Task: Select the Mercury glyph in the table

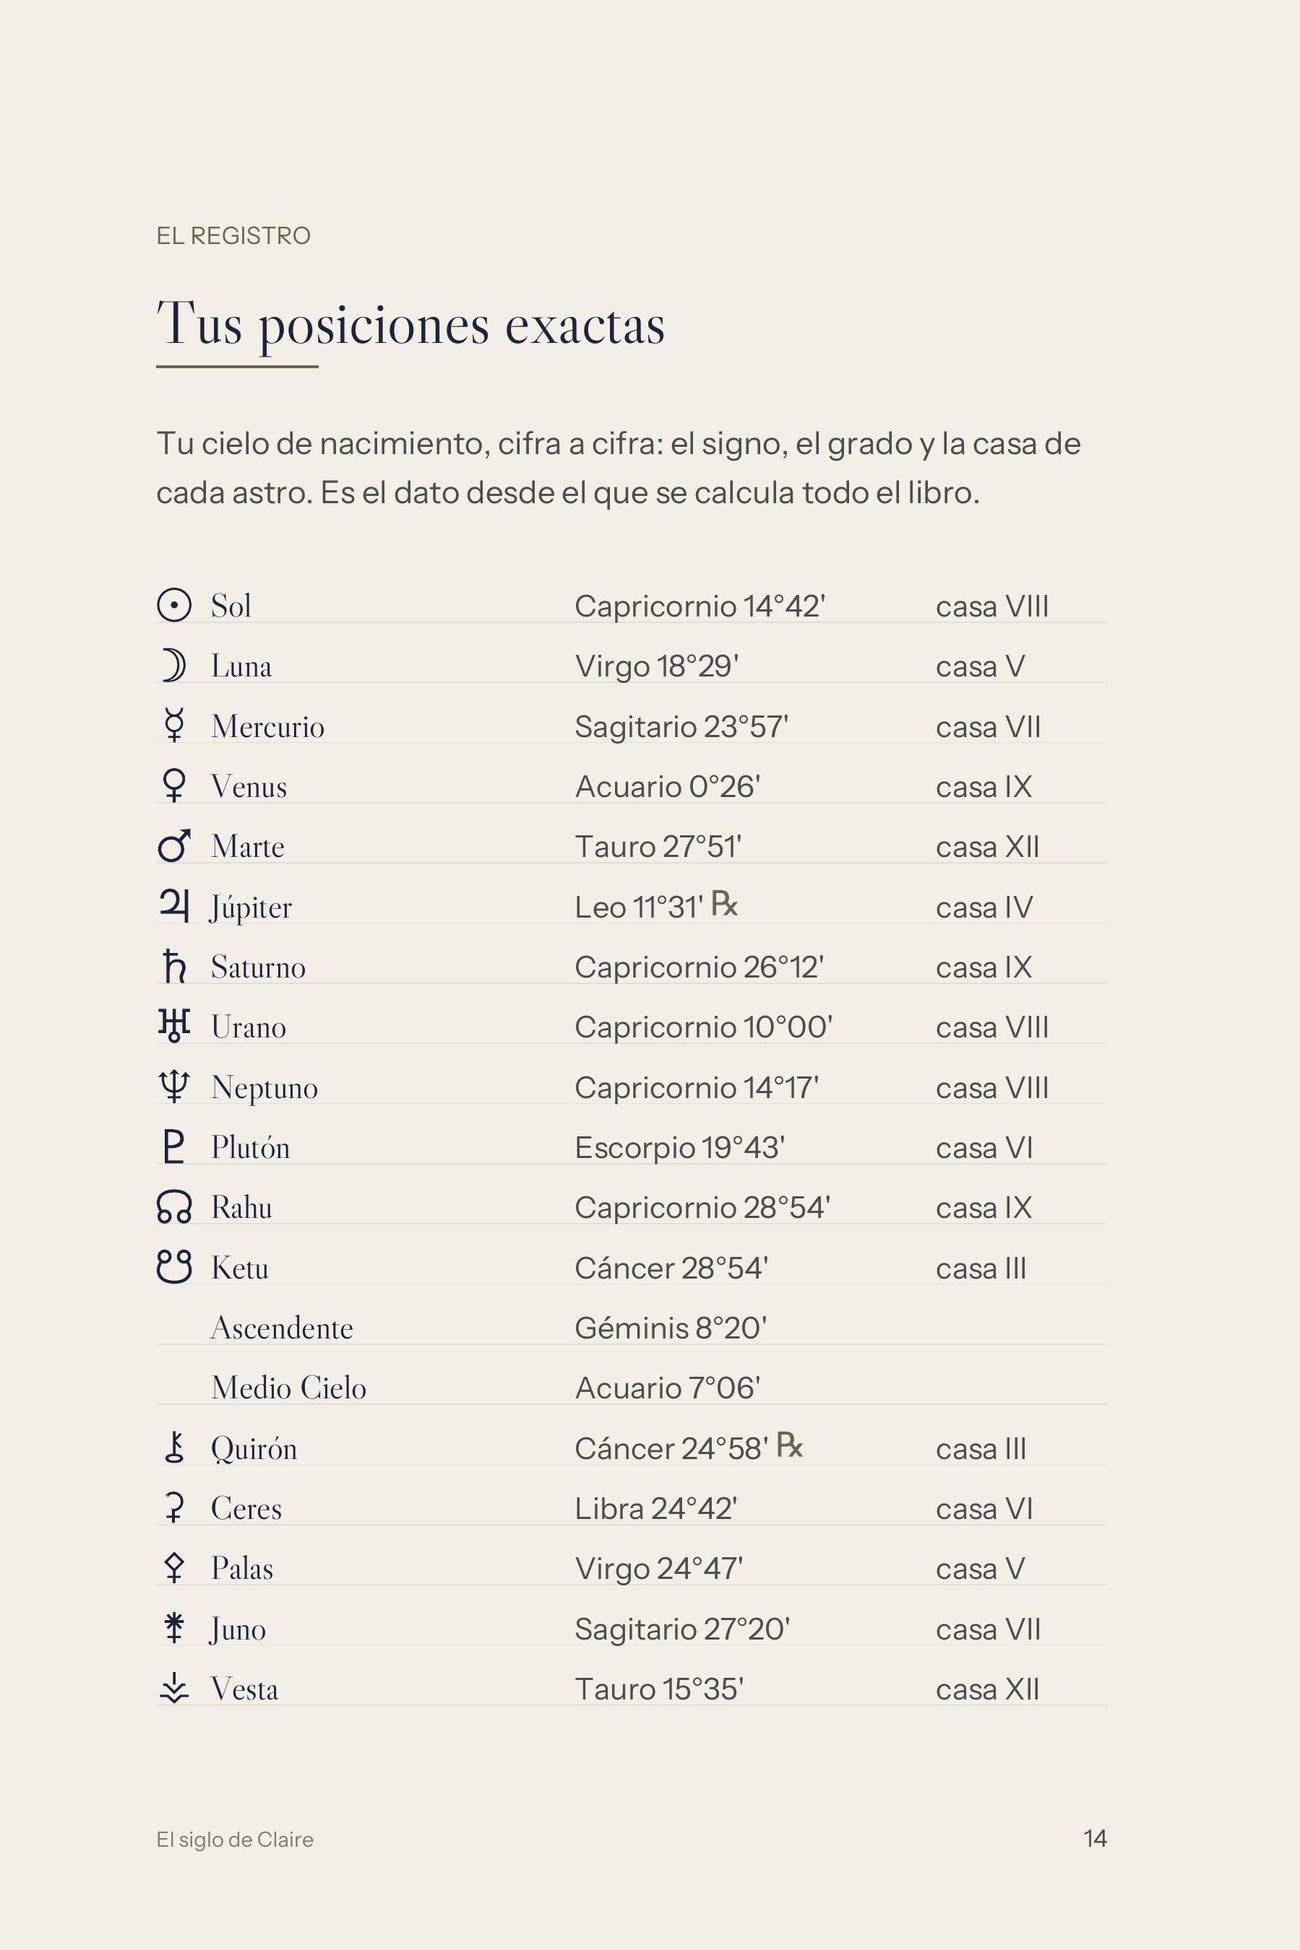Action: [x=174, y=725]
